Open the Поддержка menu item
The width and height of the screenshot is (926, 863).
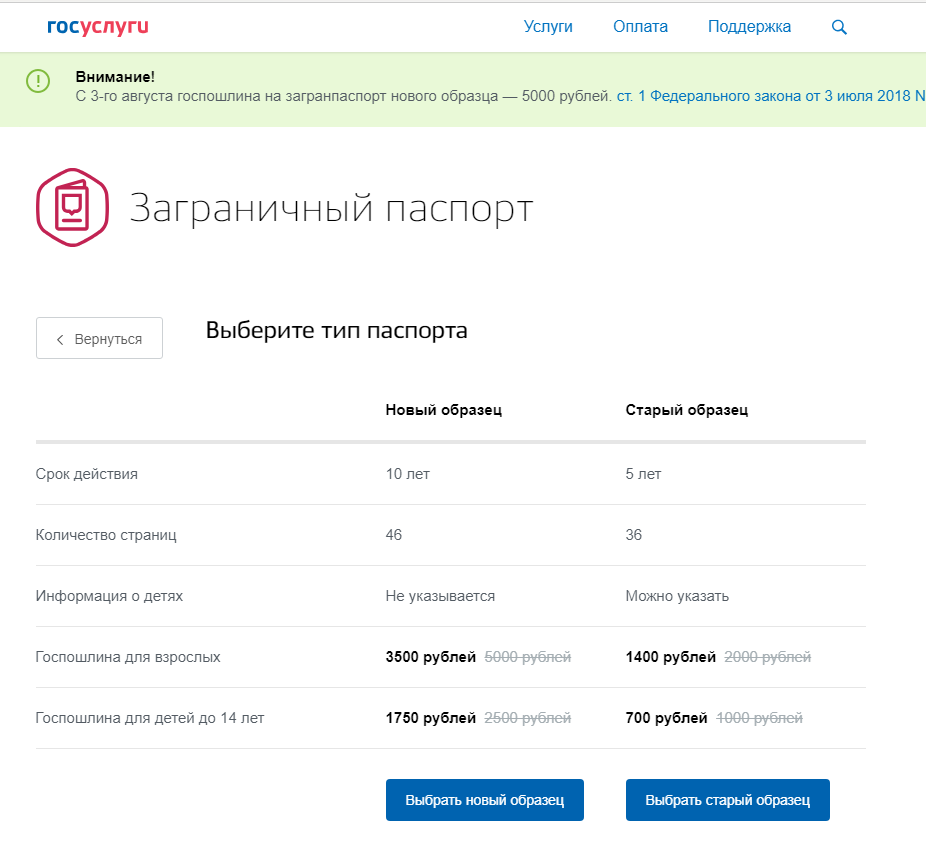click(749, 27)
